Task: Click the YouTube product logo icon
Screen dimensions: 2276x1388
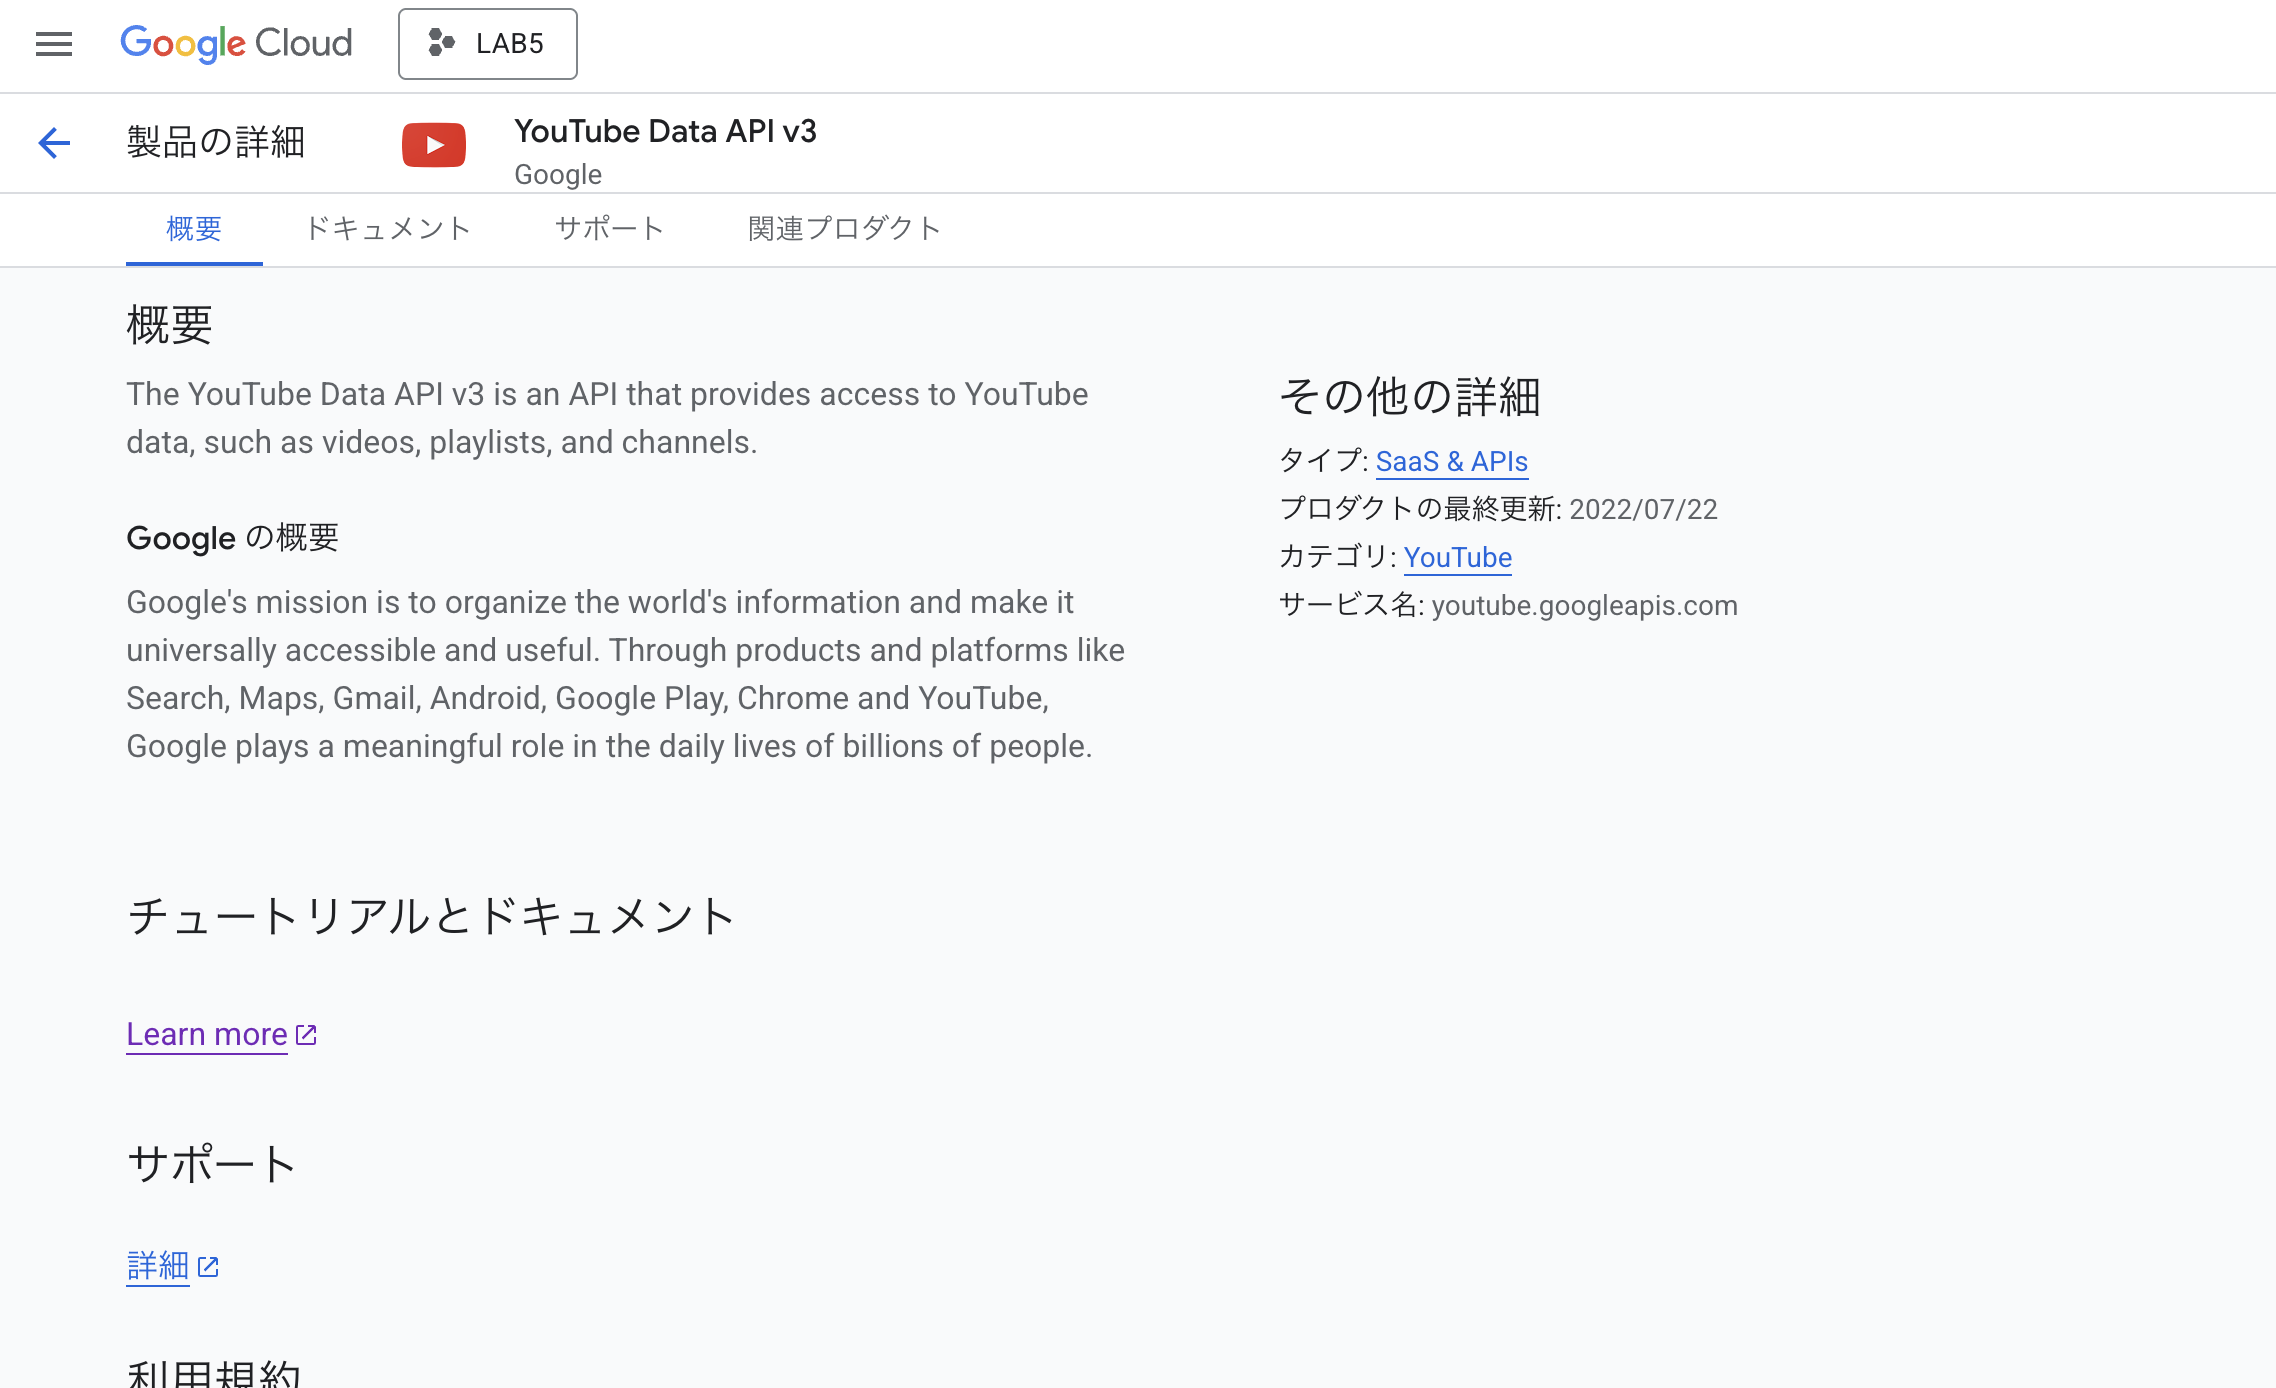Action: point(433,143)
